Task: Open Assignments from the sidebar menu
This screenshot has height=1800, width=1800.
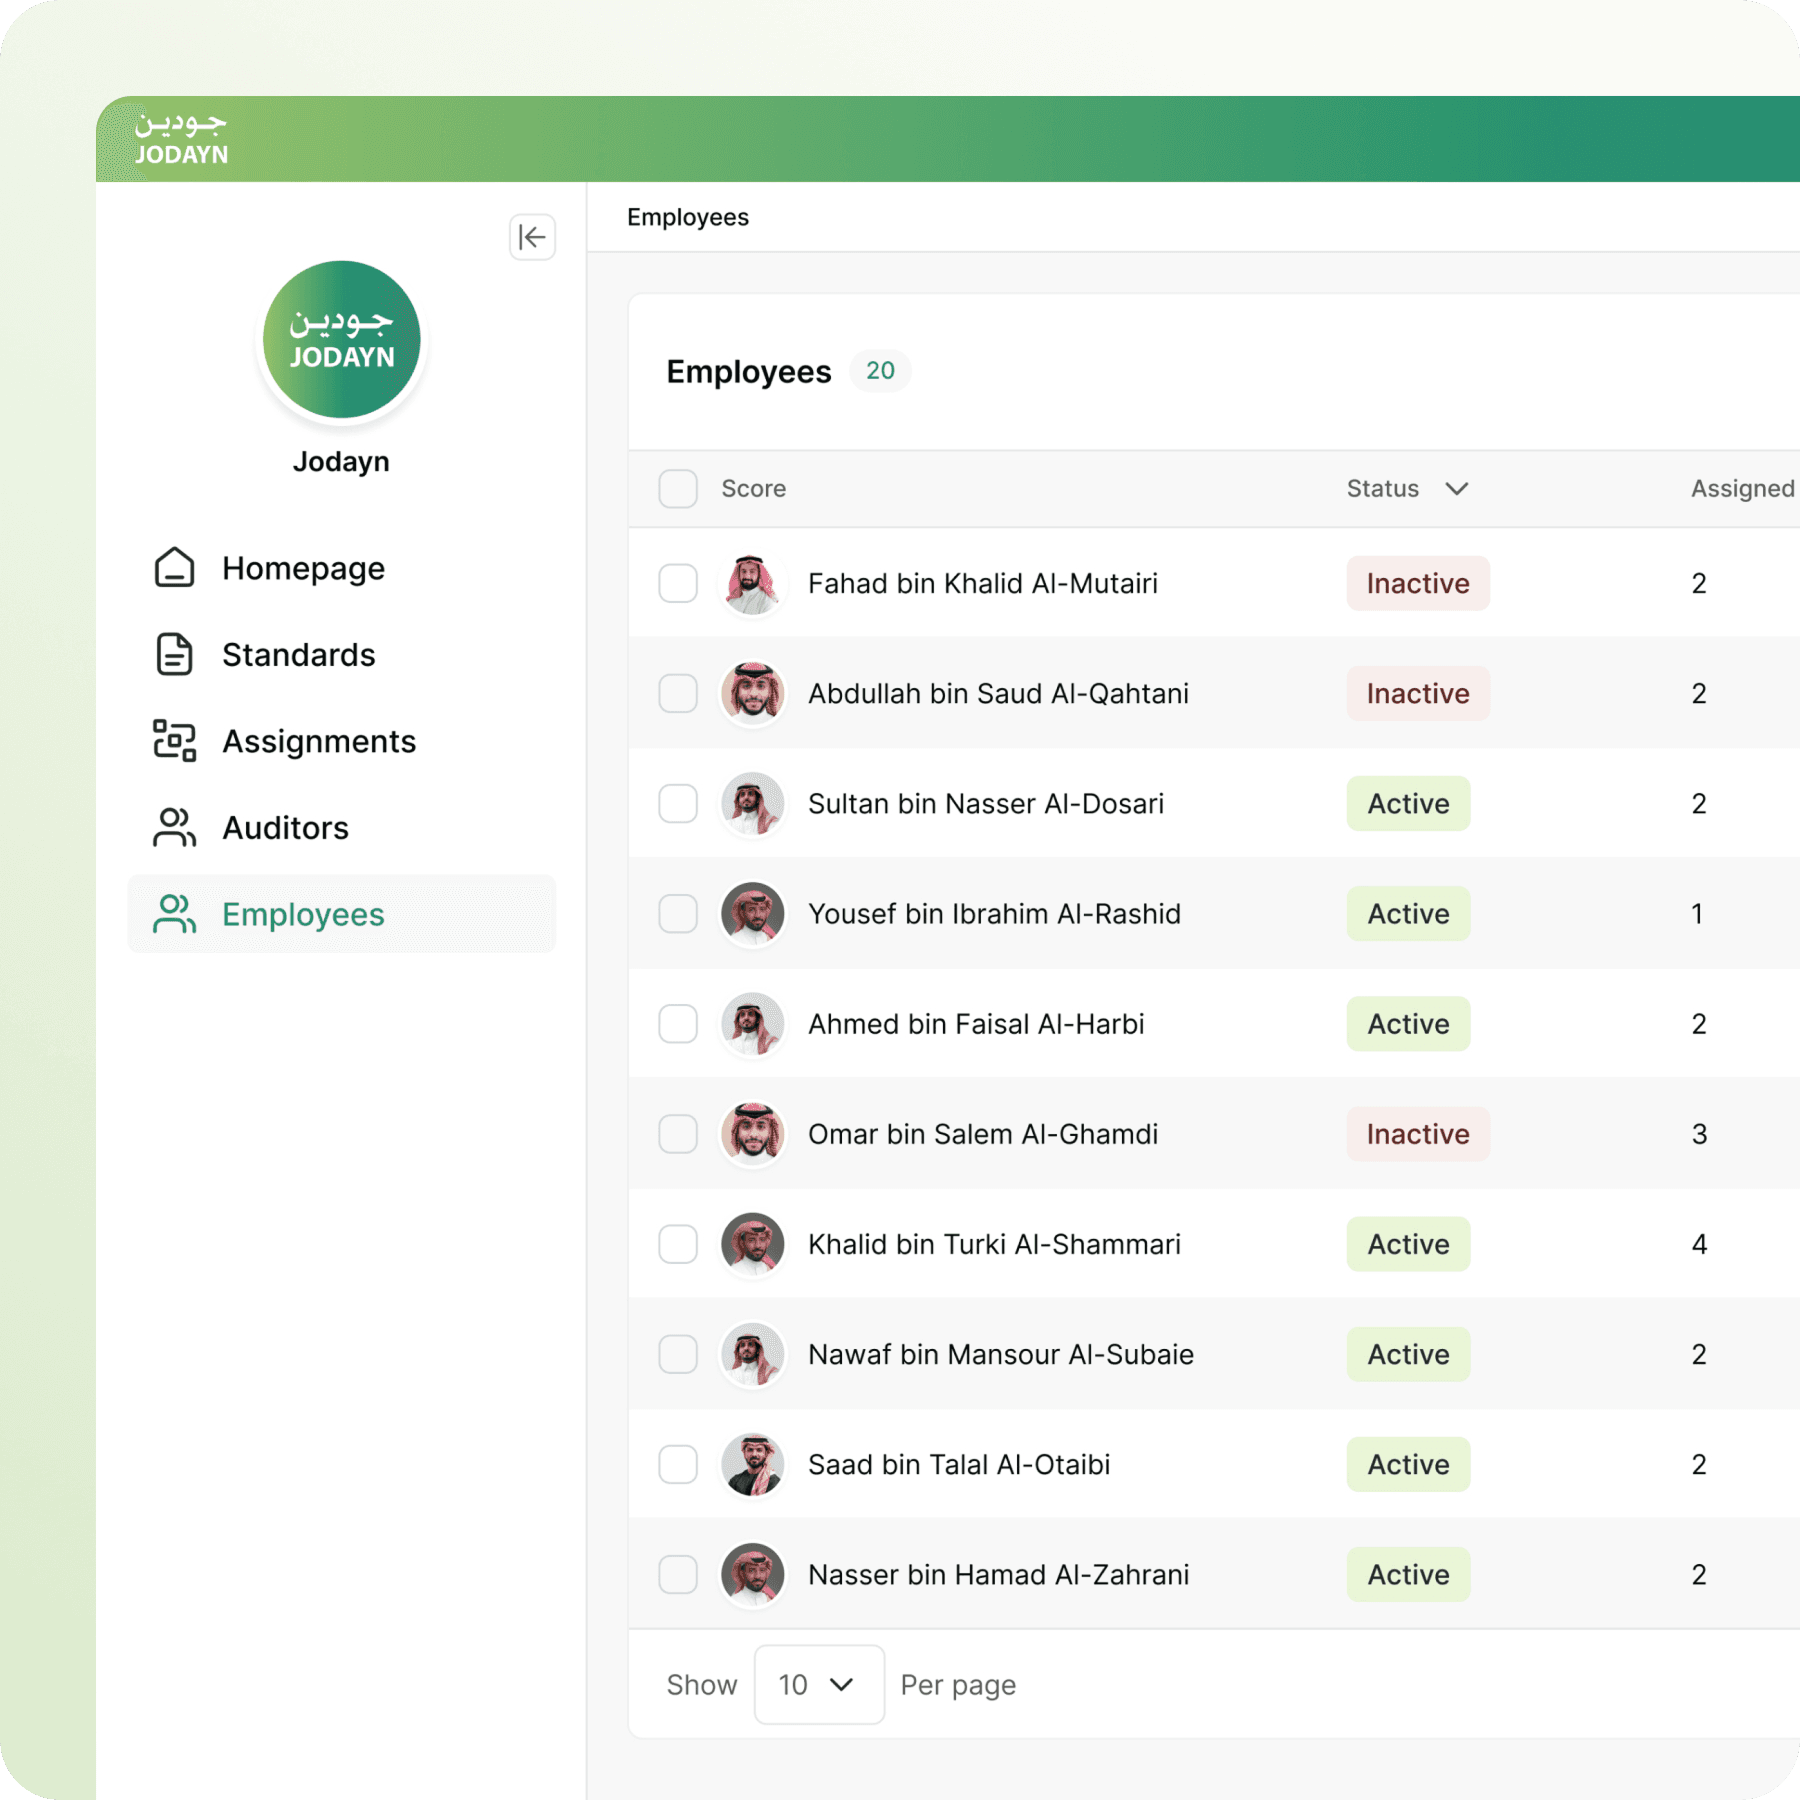Action: (318, 741)
